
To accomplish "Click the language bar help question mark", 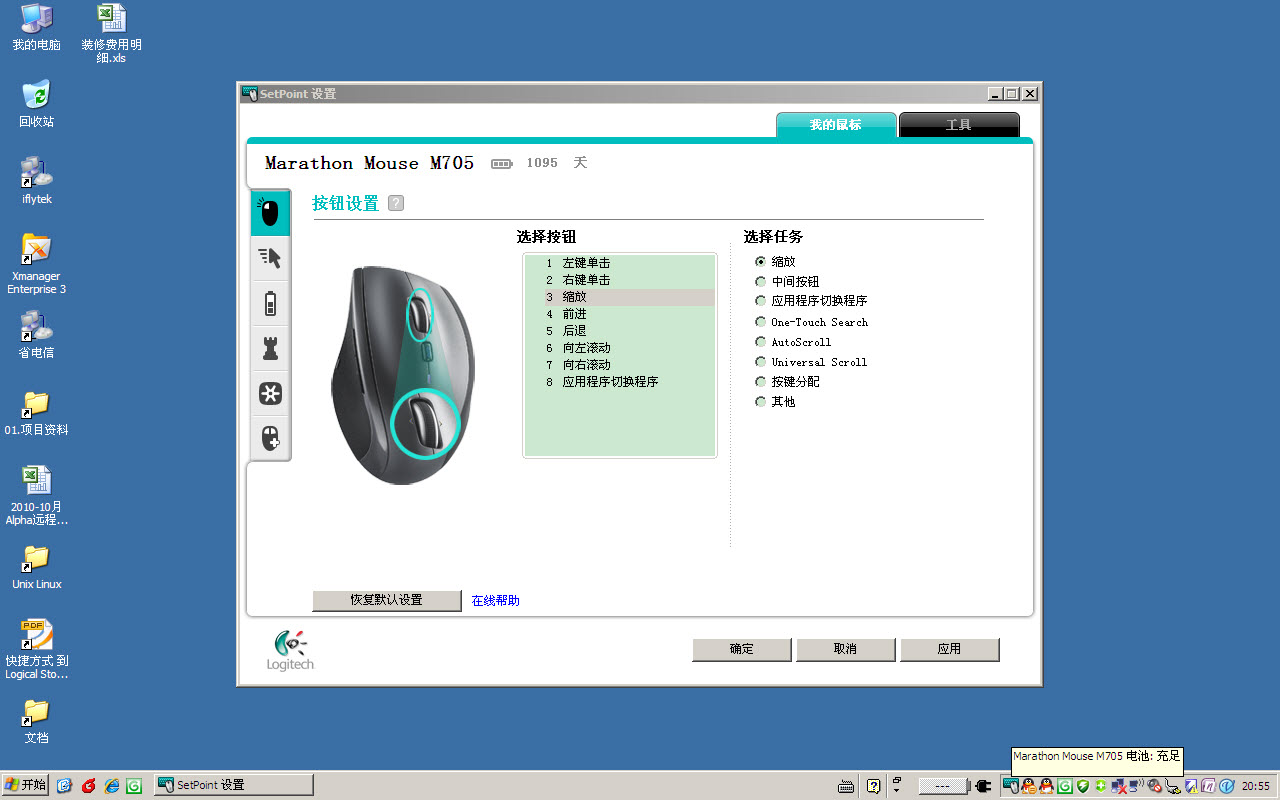I will (873, 785).
